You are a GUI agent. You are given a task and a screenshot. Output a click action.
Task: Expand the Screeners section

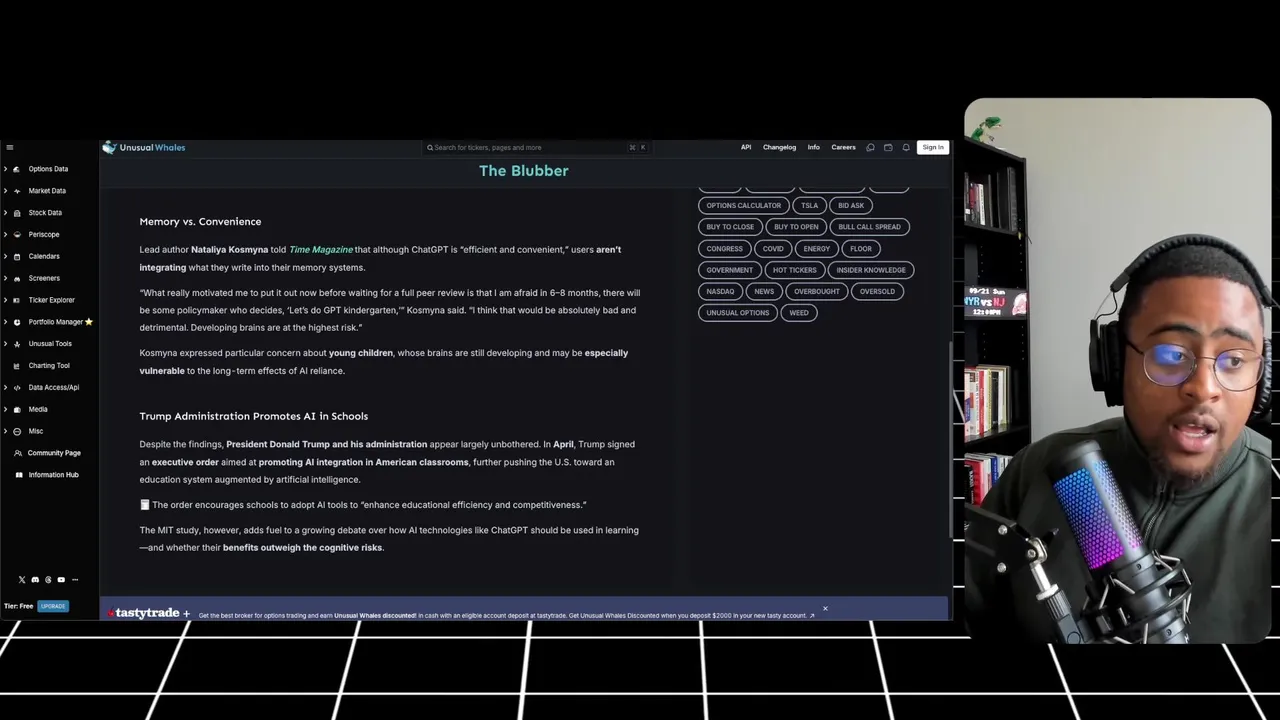[x=6, y=278]
